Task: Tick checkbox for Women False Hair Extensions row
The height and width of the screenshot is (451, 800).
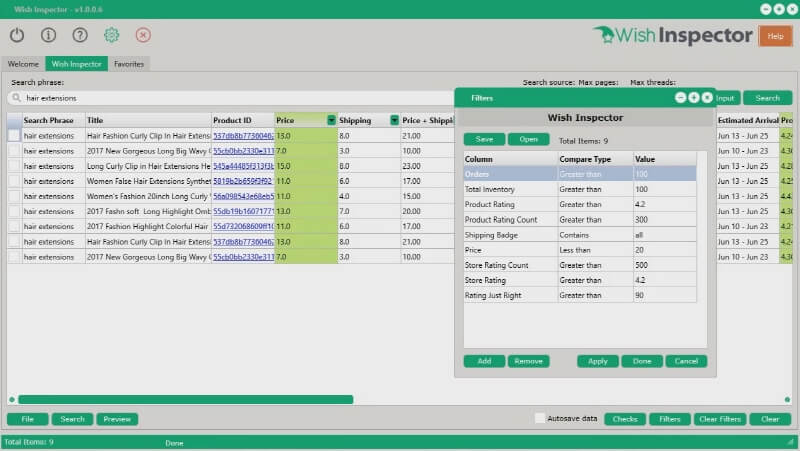Action: (14, 181)
